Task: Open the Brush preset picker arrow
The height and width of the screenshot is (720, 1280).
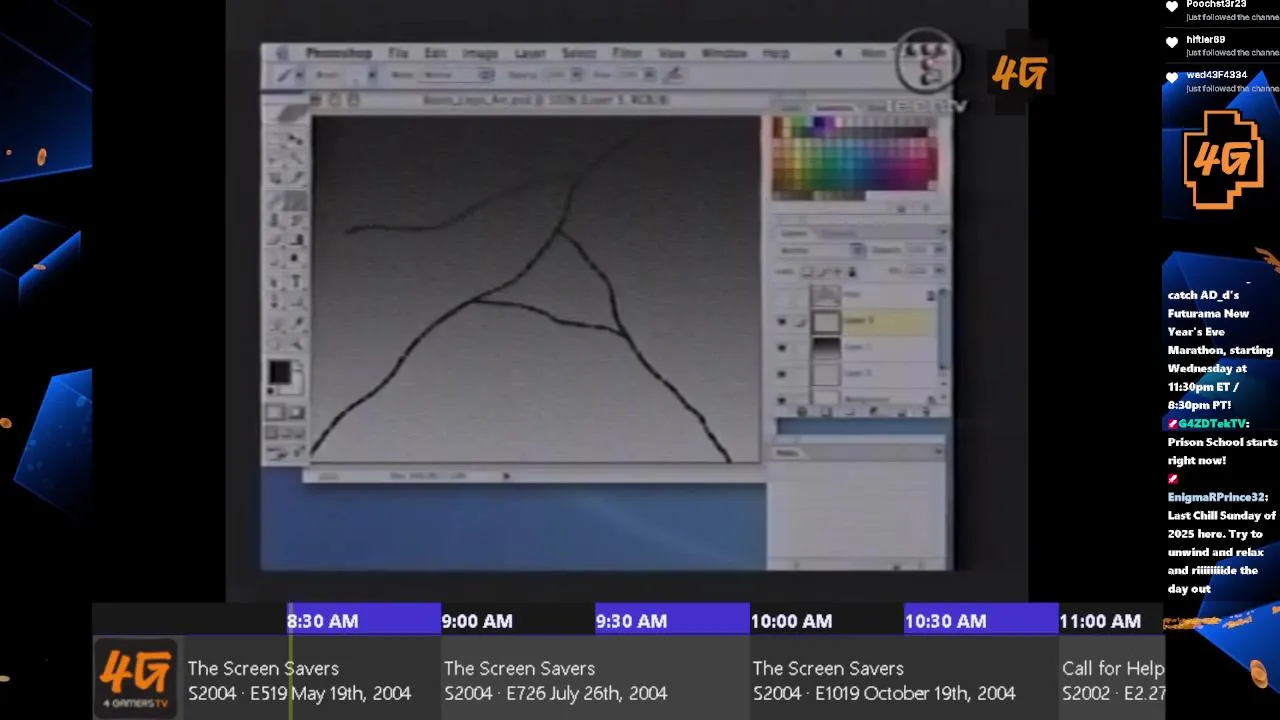Action: [x=371, y=75]
